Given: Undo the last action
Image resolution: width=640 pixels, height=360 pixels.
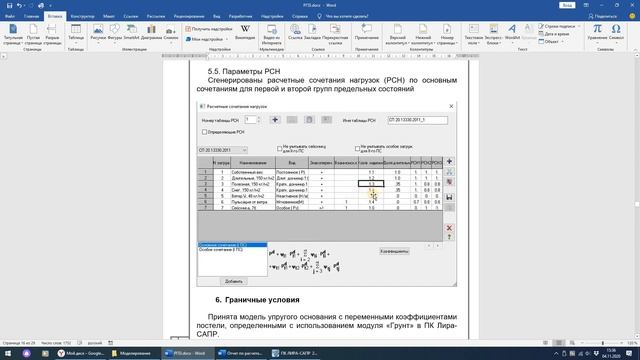Looking at the screenshot, I should click(x=19, y=5).
